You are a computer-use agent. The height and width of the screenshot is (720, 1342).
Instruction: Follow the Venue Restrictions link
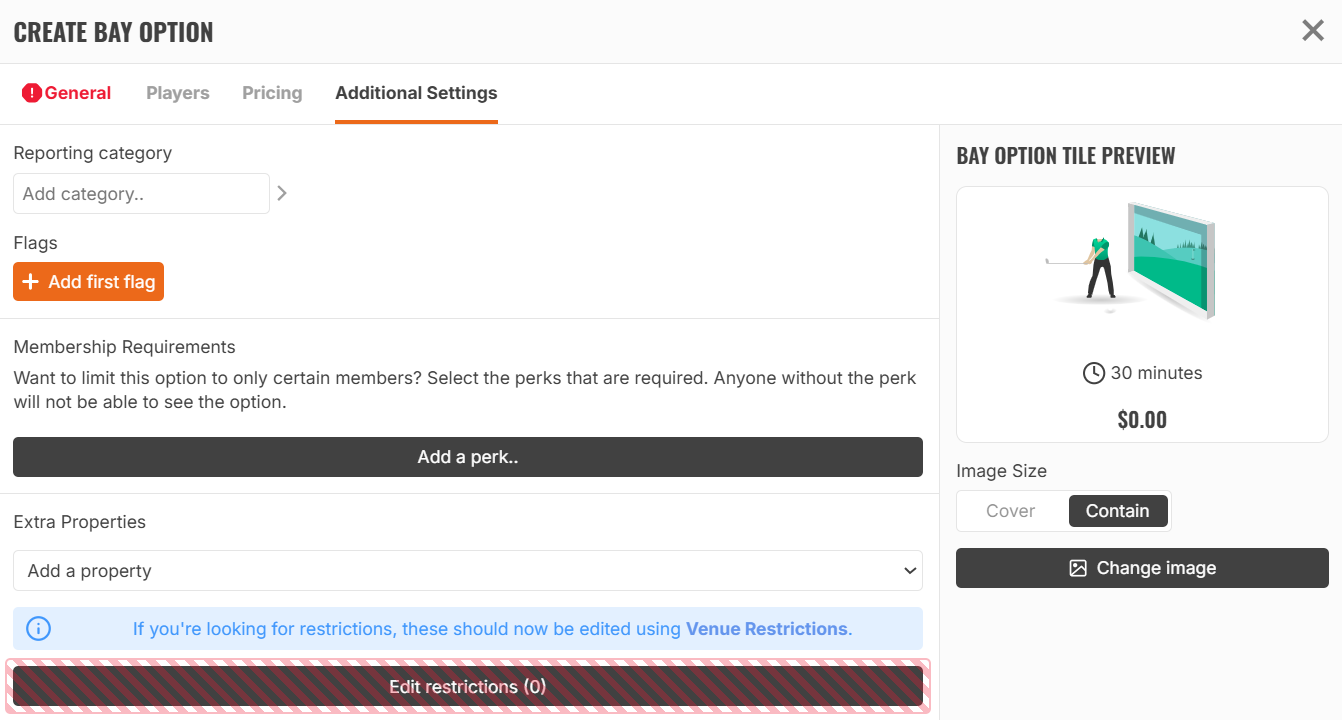(x=767, y=629)
